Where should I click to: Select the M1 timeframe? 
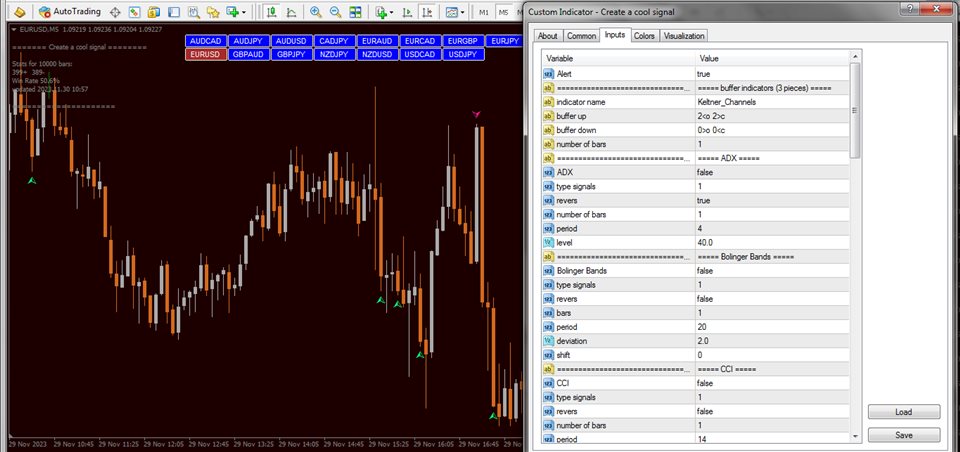tap(484, 12)
